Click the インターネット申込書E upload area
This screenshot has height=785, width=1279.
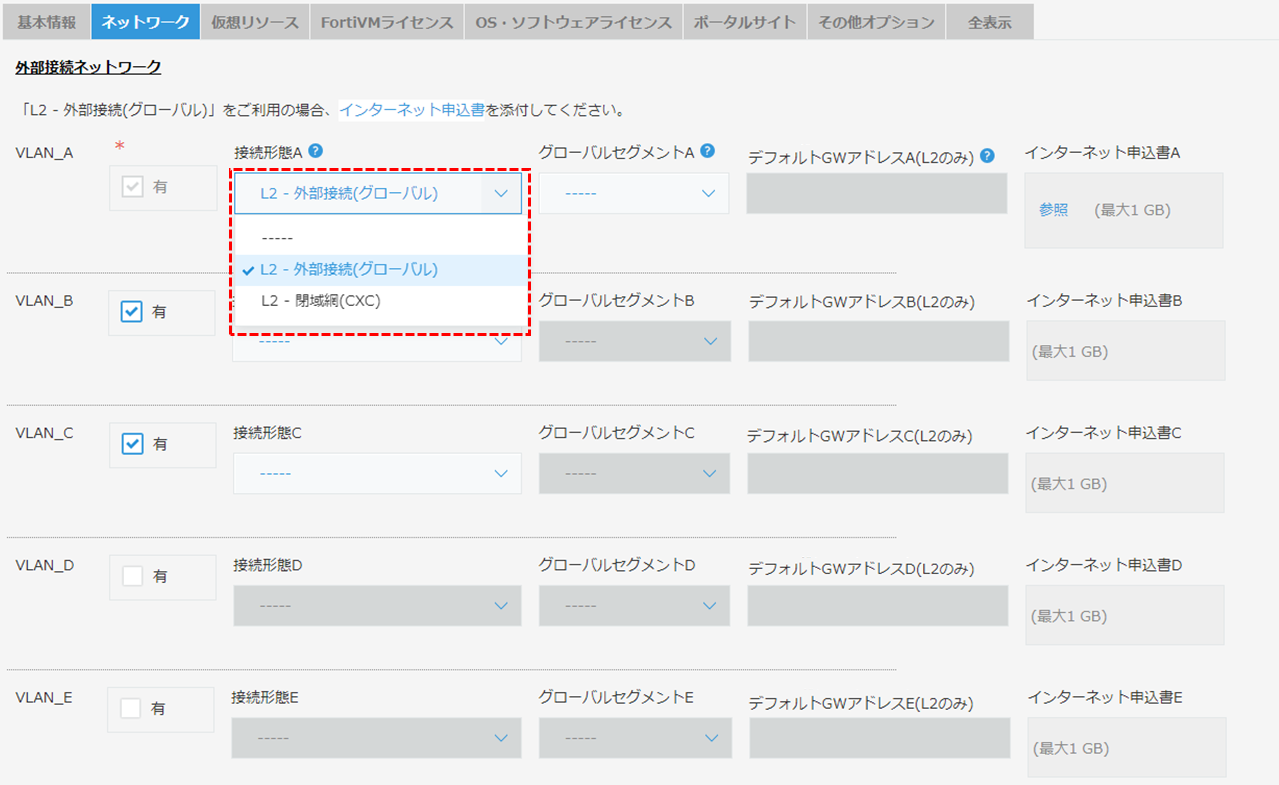(1127, 747)
